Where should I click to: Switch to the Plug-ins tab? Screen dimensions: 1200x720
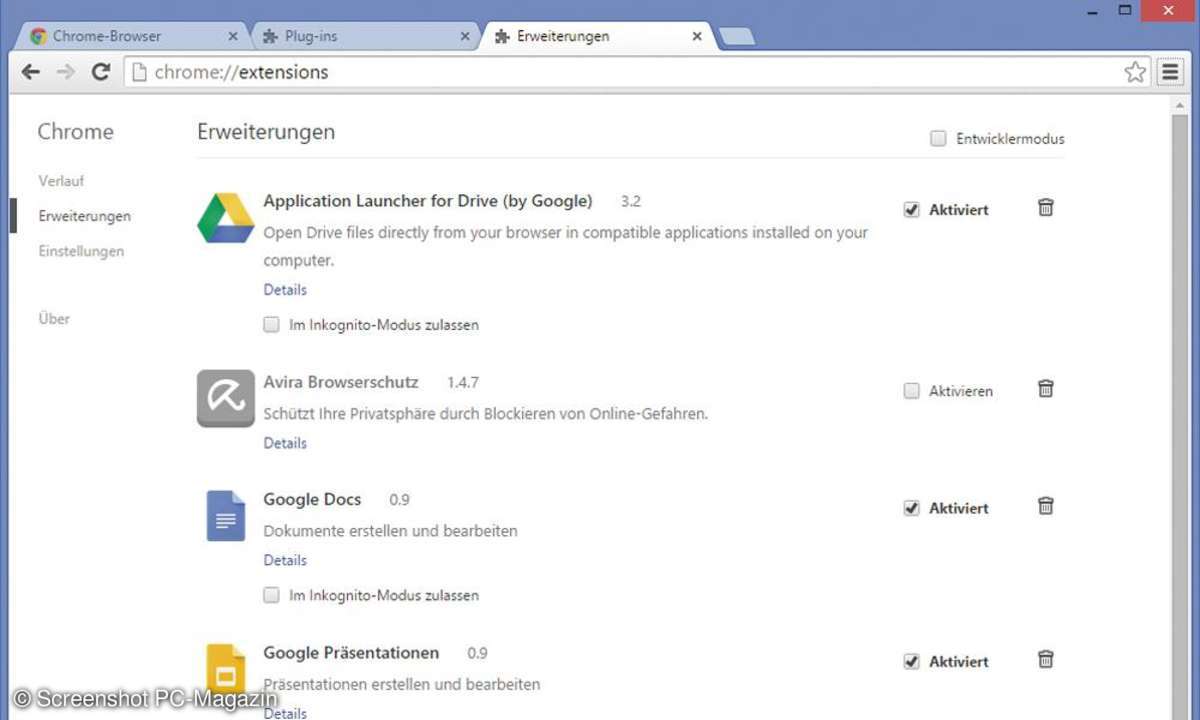tap(364, 36)
